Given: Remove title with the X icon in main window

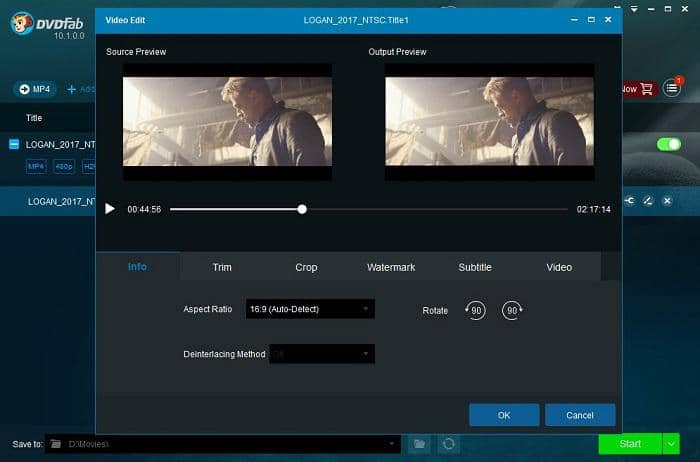Looking at the screenshot, I should point(667,201).
